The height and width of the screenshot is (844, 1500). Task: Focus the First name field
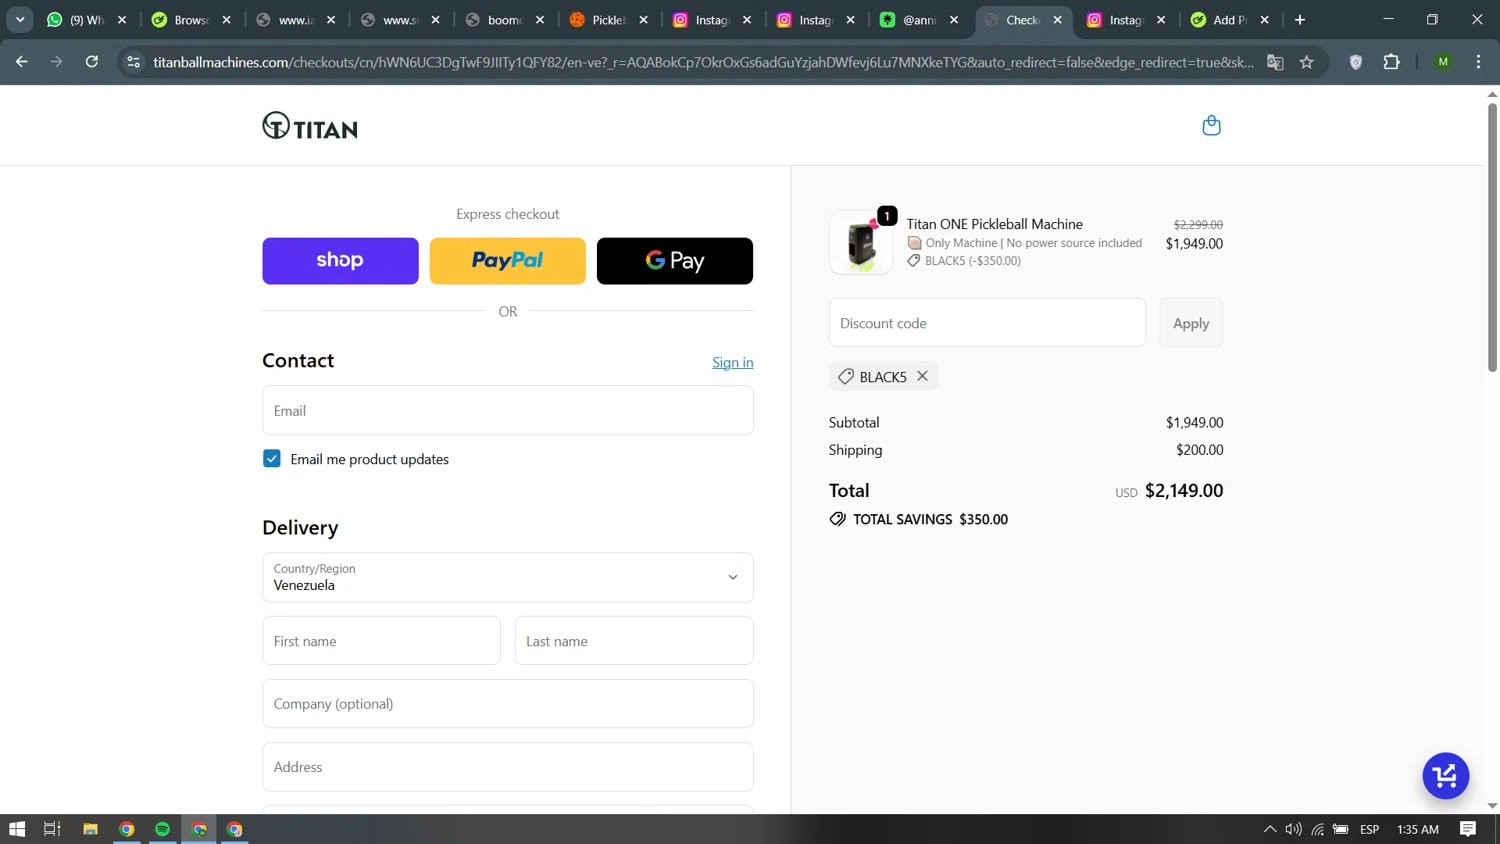(381, 641)
